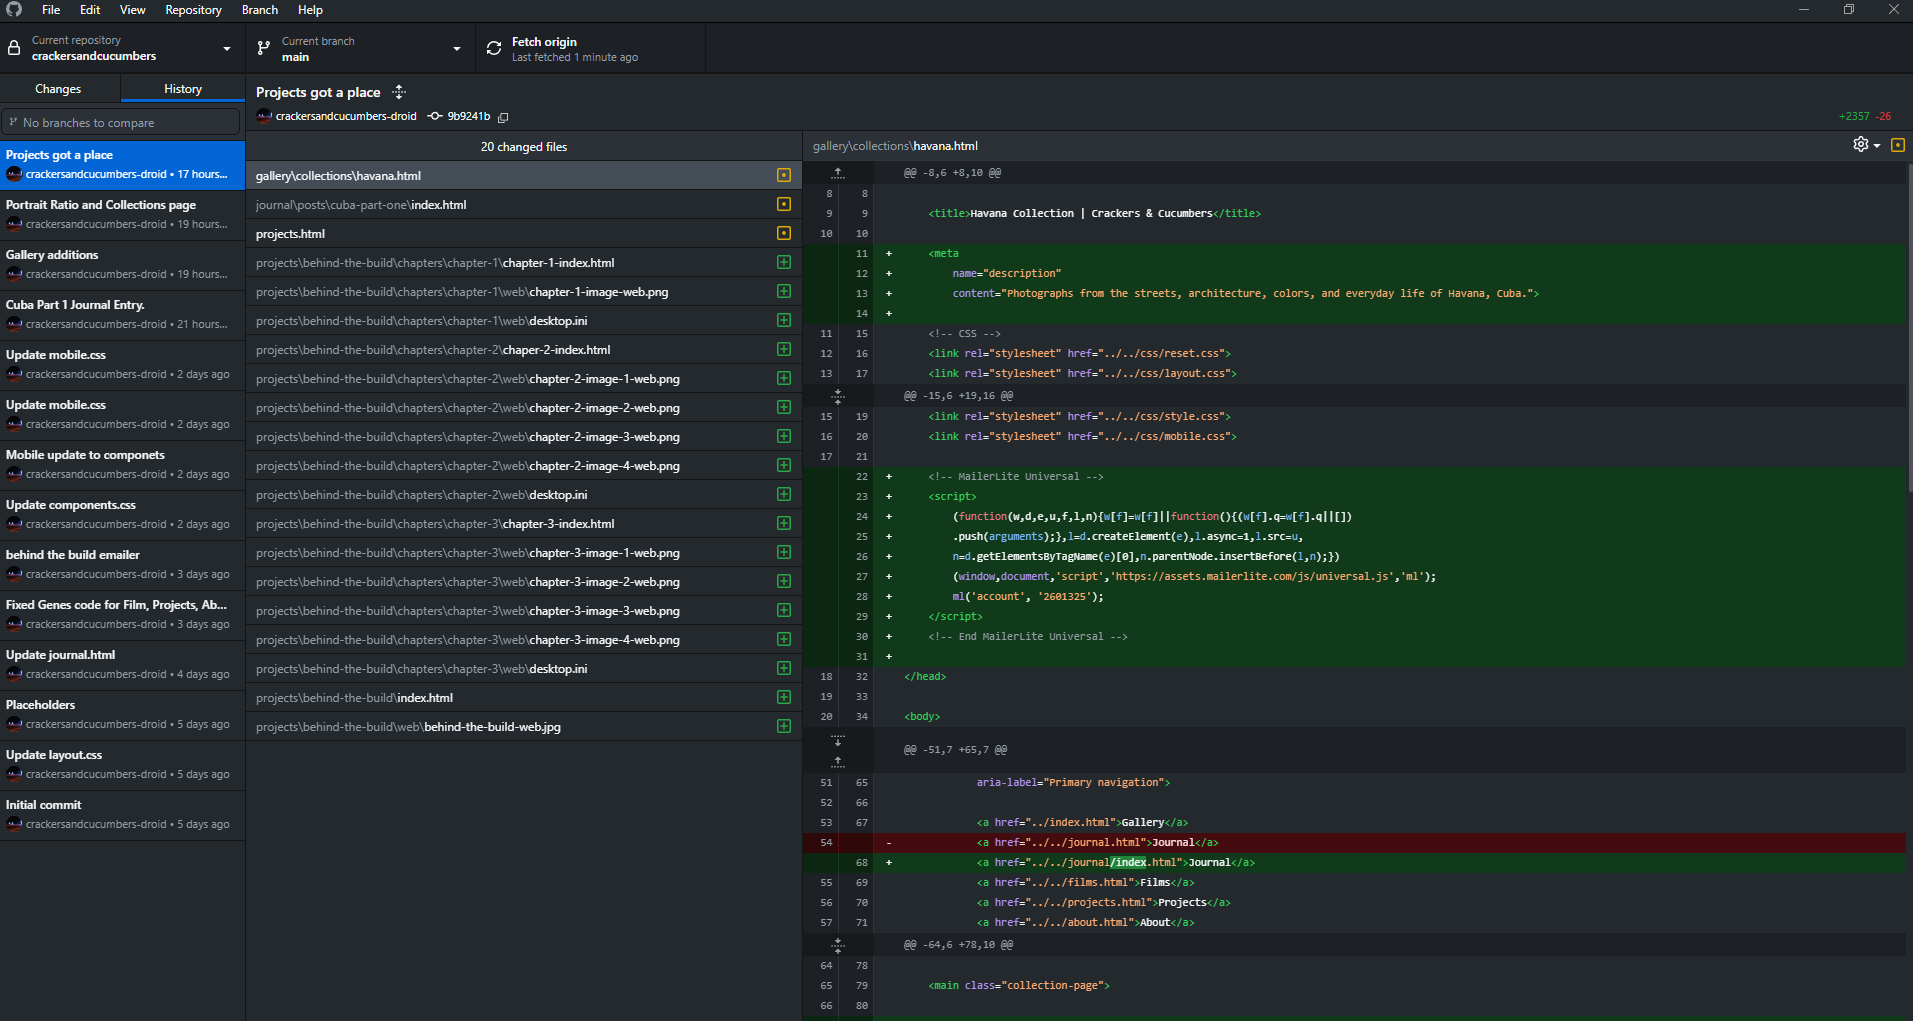Expand diff at hunk -15,6 +19,16
The width and height of the screenshot is (1913, 1021).
click(x=838, y=396)
